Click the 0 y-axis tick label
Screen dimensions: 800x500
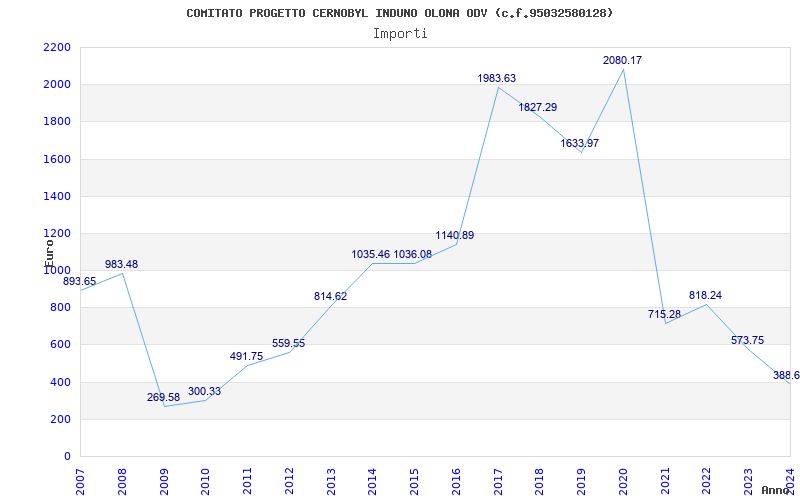coord(67,457)
